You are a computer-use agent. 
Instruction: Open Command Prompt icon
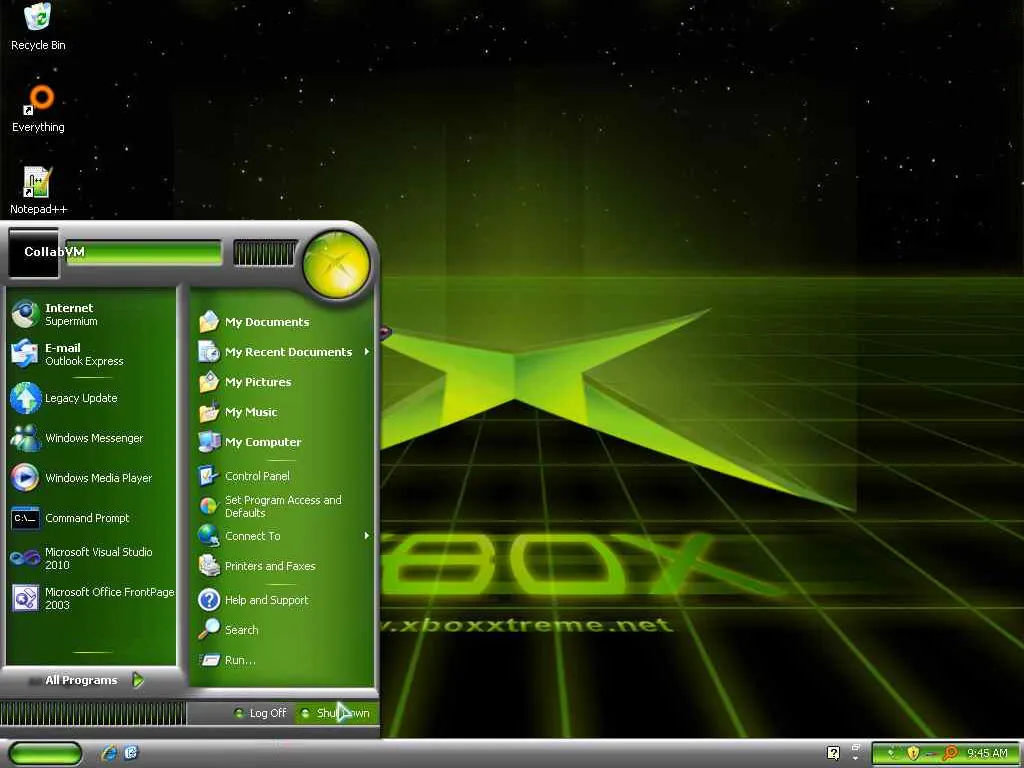coord(25,518)
